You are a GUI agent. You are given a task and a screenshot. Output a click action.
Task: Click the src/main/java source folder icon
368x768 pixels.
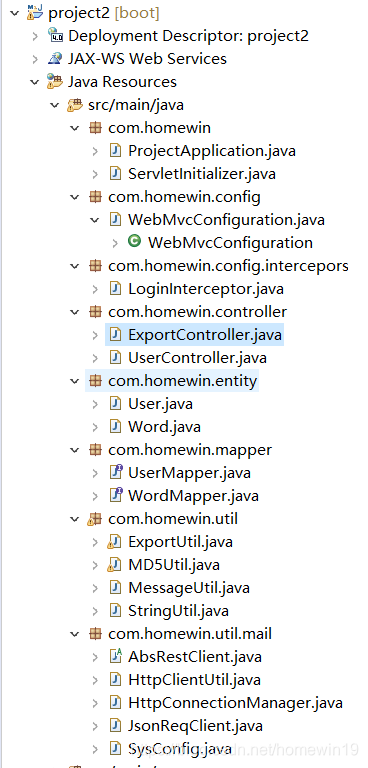(74, 105)
